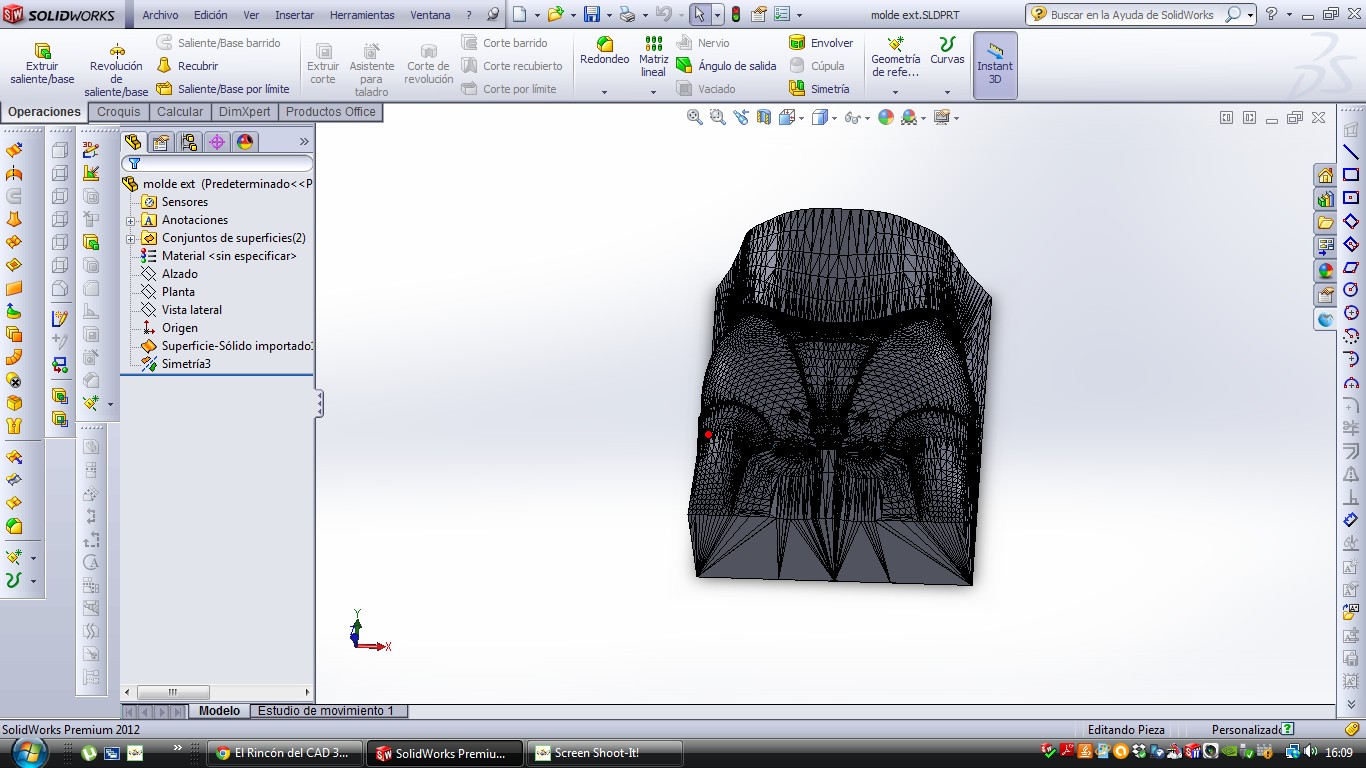
Task: Click Zoom to area magnifier icon
Action: pos(717,117)
